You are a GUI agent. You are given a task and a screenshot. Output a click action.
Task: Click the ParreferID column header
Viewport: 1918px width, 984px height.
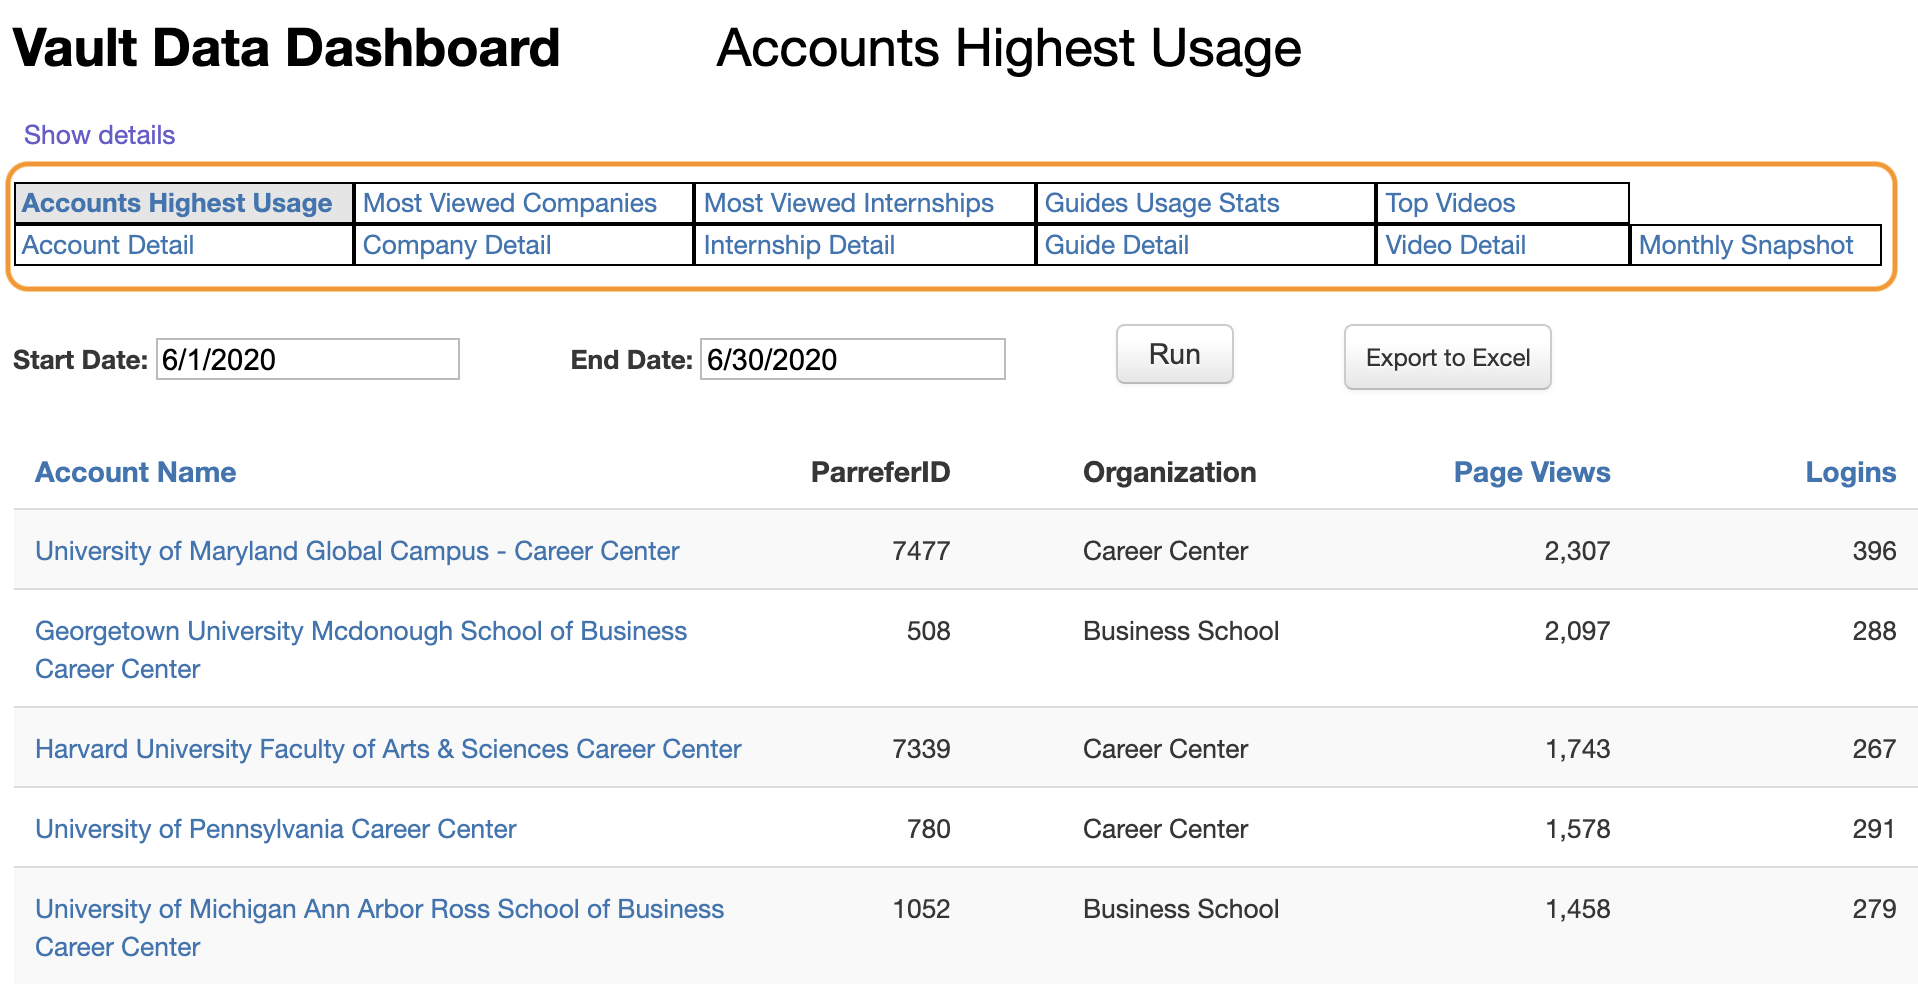click(881, 472)
